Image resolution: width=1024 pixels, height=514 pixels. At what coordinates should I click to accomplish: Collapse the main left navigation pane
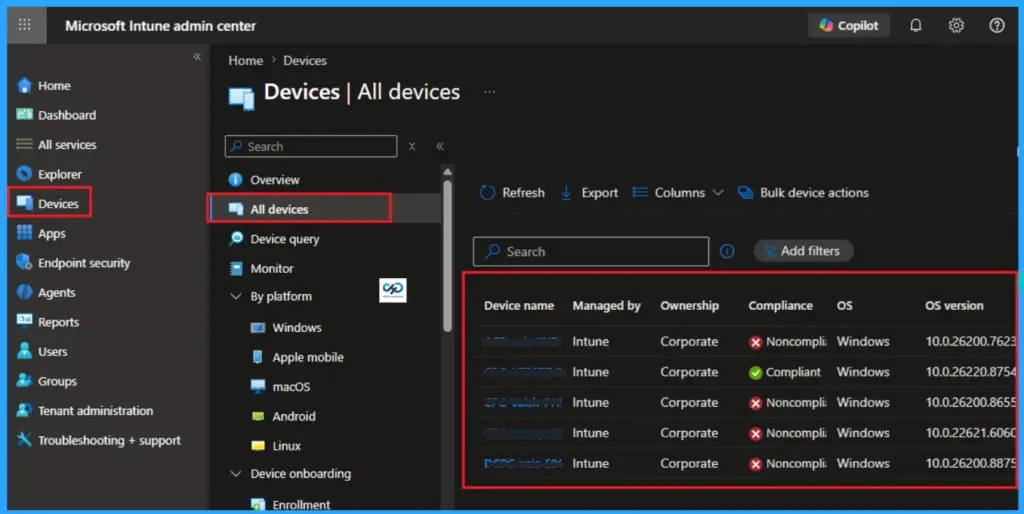197,57
